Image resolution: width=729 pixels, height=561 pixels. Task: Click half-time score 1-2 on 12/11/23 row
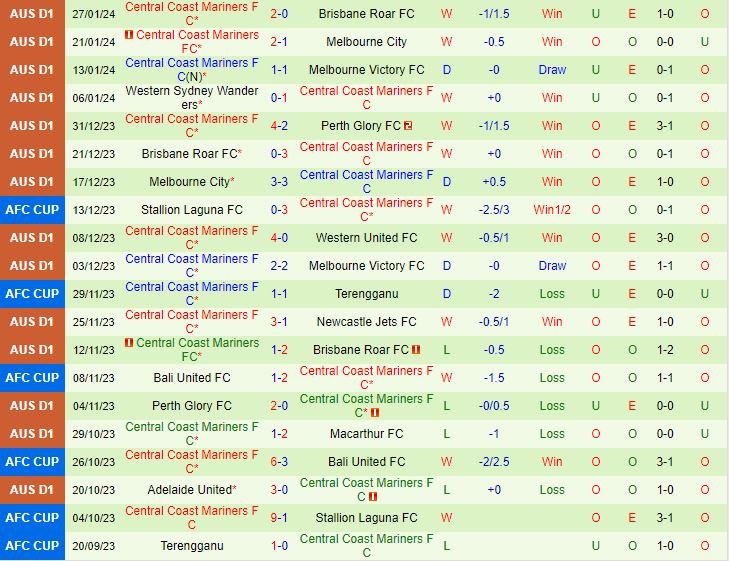665,350
